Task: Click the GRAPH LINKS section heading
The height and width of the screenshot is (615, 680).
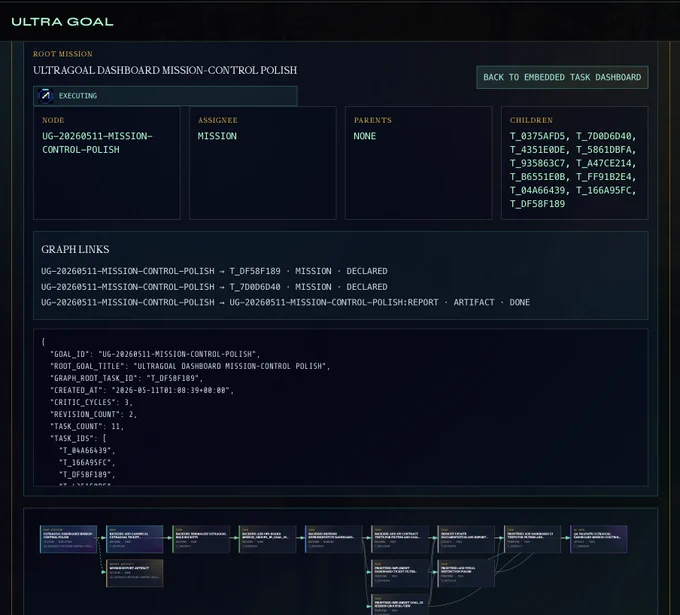Action: pyautogui.click(x=75, y=249)
